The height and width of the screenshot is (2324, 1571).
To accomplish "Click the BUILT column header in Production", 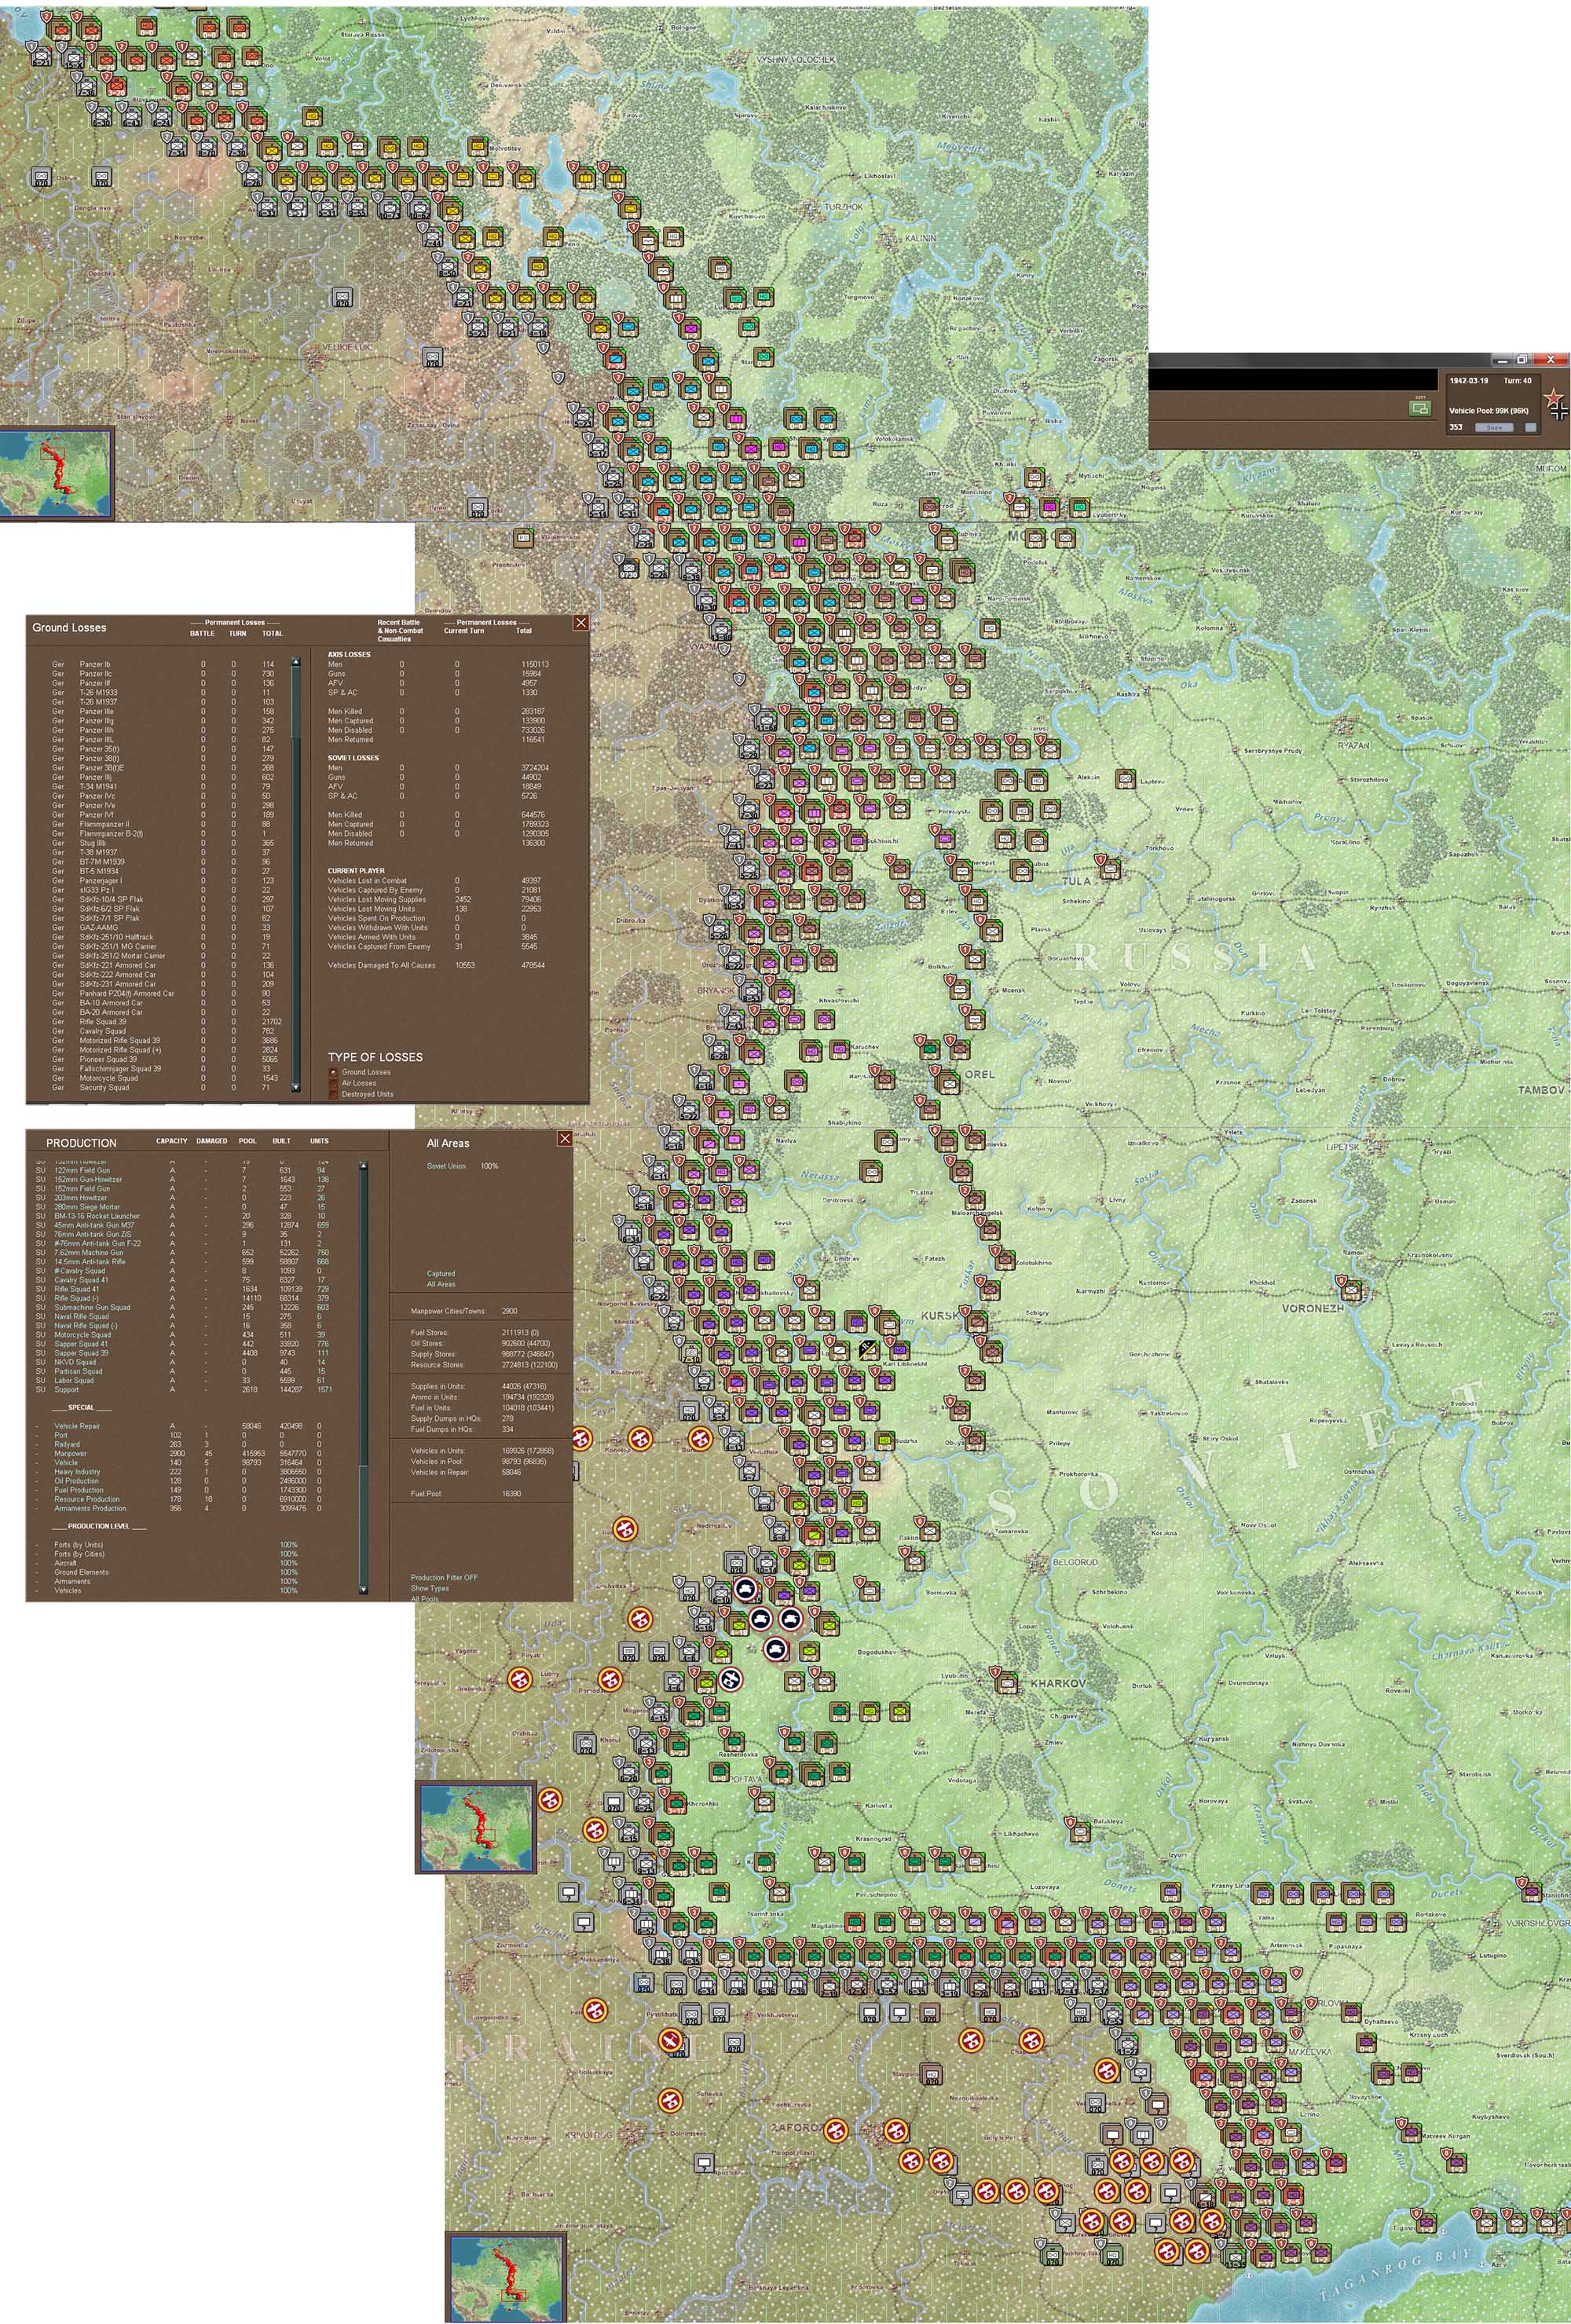I will pyautogui.click(x=282, y=1141).
